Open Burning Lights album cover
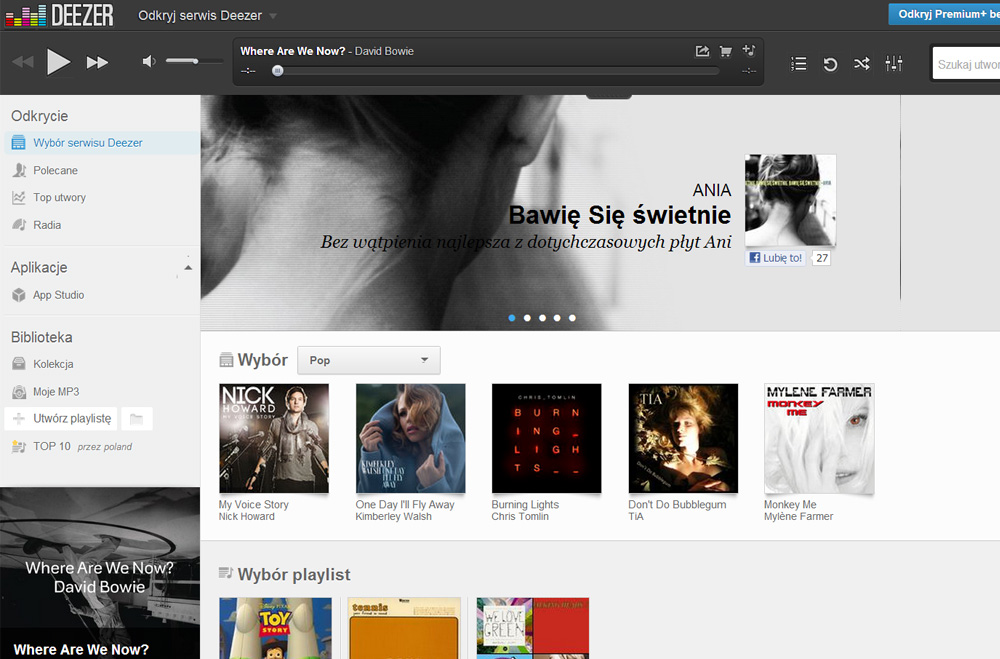1000x659 pixels. point(547,438)
